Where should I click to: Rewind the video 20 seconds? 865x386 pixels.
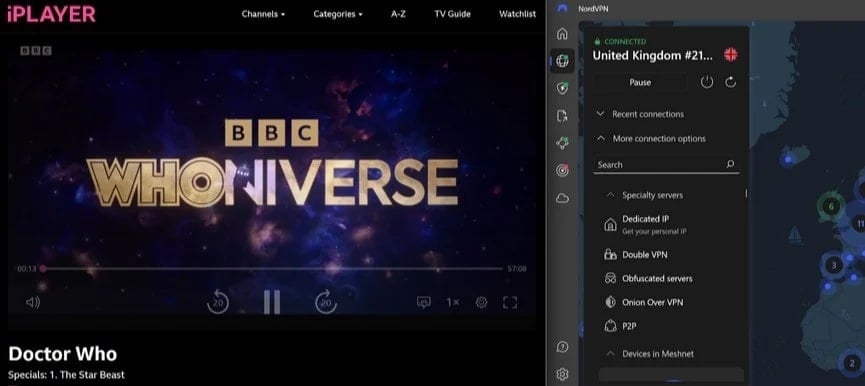pos(218,302)
